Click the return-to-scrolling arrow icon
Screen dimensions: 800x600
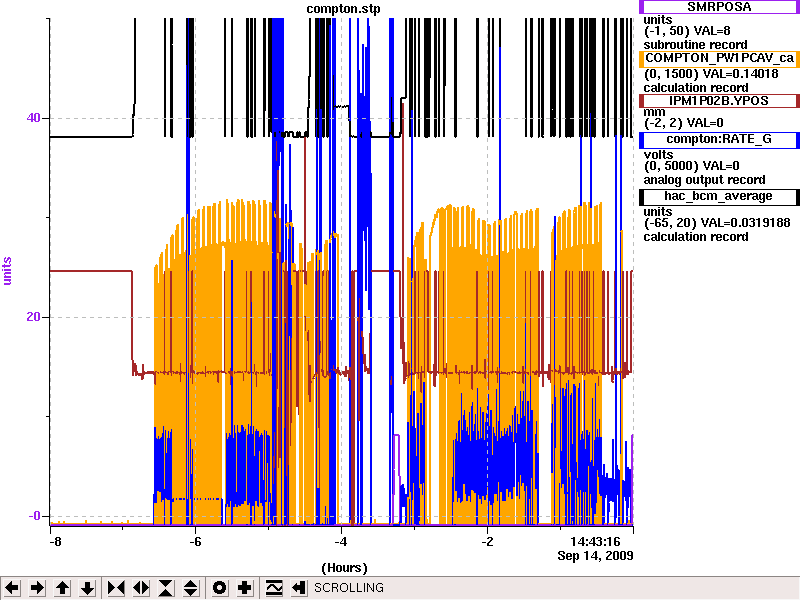pyautogui.click(x=298, y=588)
